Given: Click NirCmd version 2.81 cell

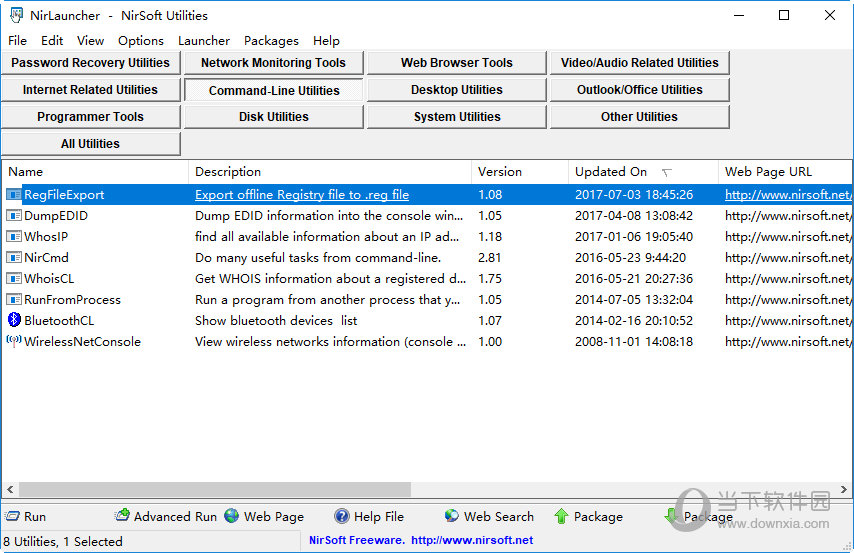Looking at the screenshot, I should pos(490,258).
